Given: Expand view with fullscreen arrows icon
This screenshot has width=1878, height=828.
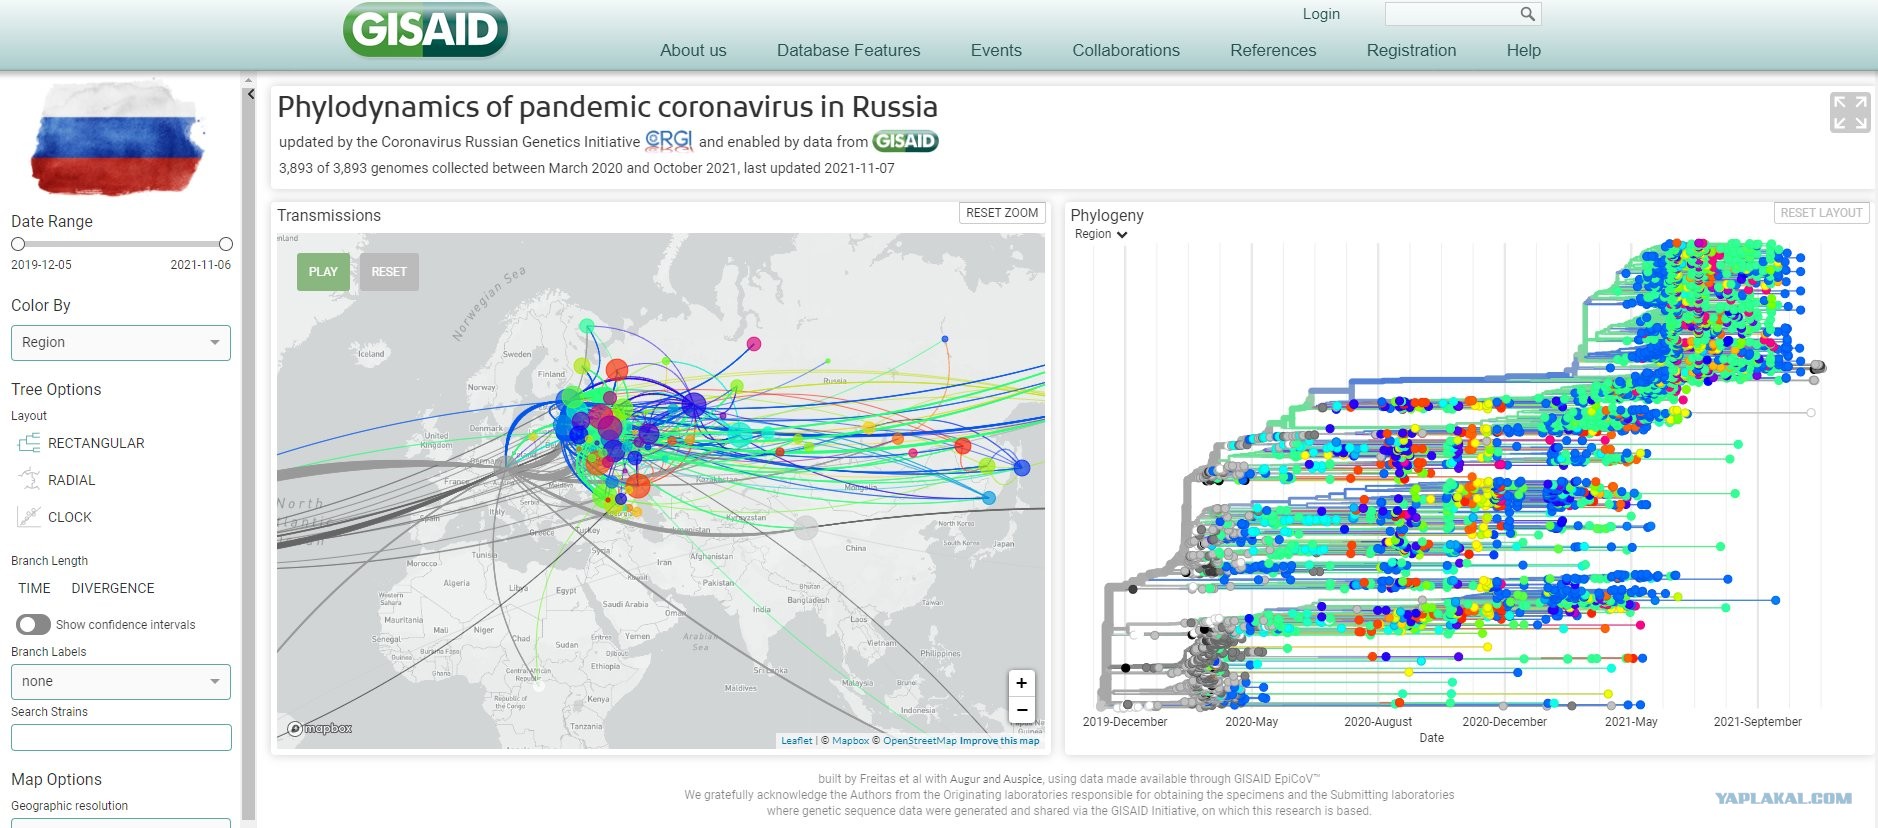Looking at the screenshot, I should click(1850, 112).
